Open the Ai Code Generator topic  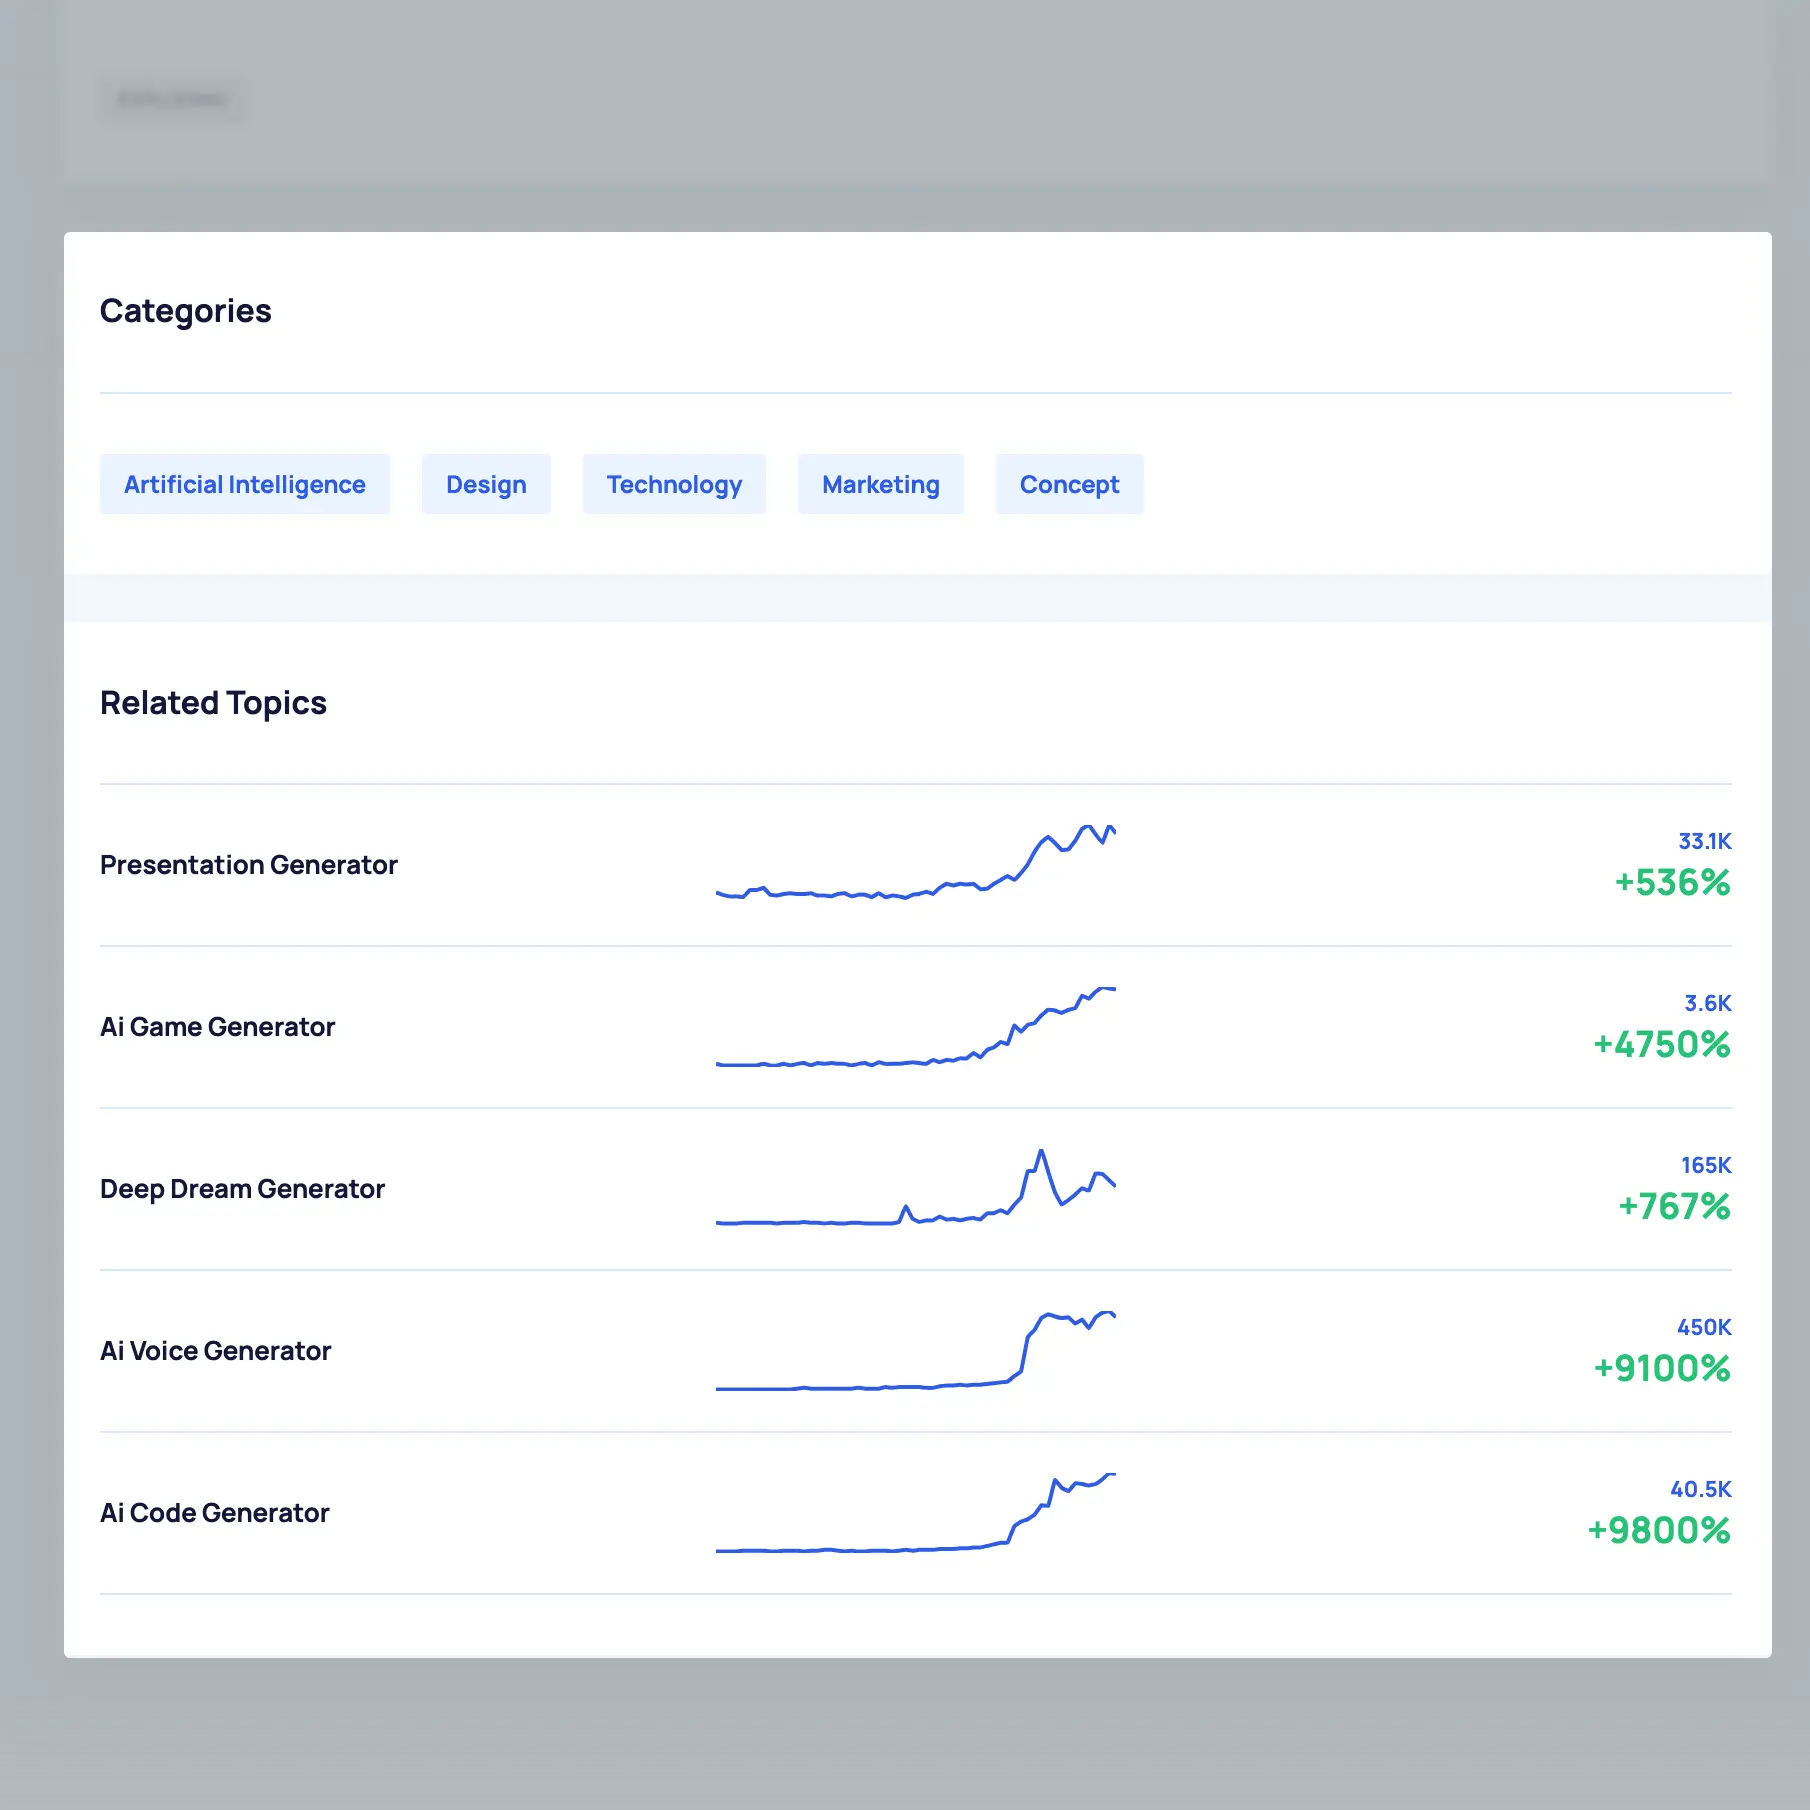(x=214, y=1513)
